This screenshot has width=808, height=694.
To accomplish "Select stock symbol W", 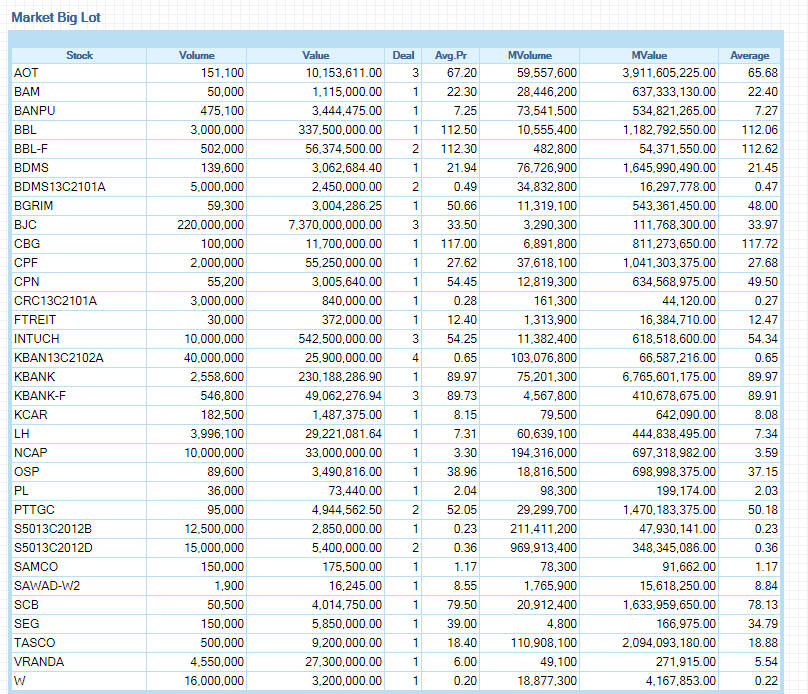I will pyautogui.click(x=20, y=681).
